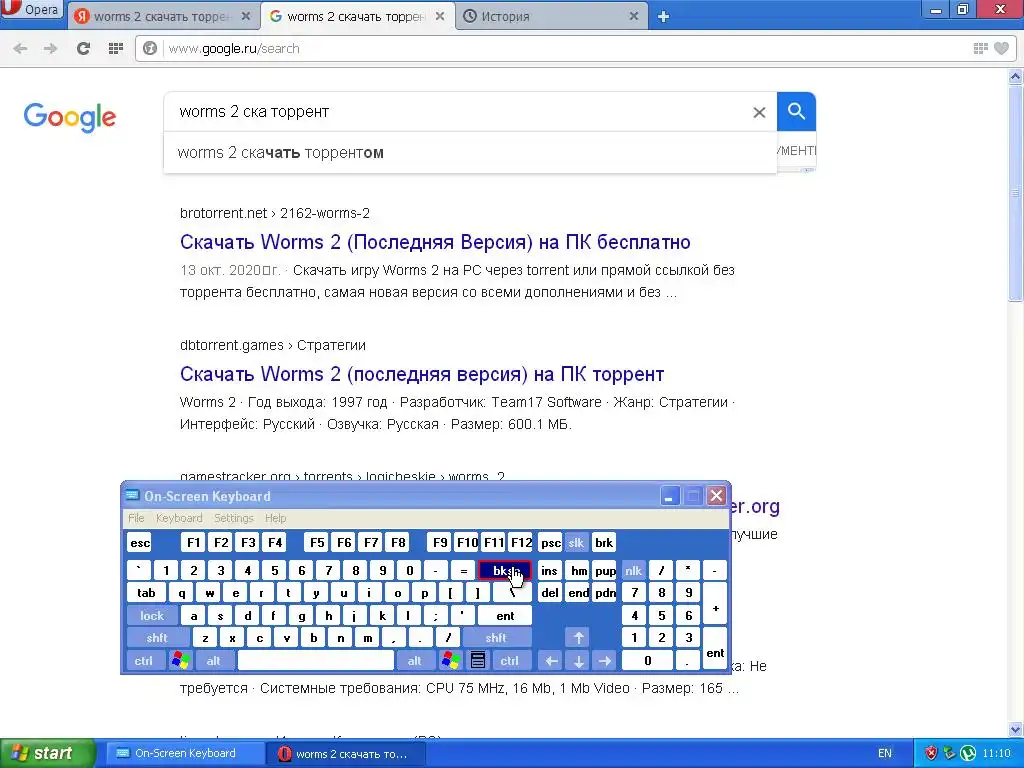Toggle the left alt key
This screenshot has height=768, width=1024.
214,661
